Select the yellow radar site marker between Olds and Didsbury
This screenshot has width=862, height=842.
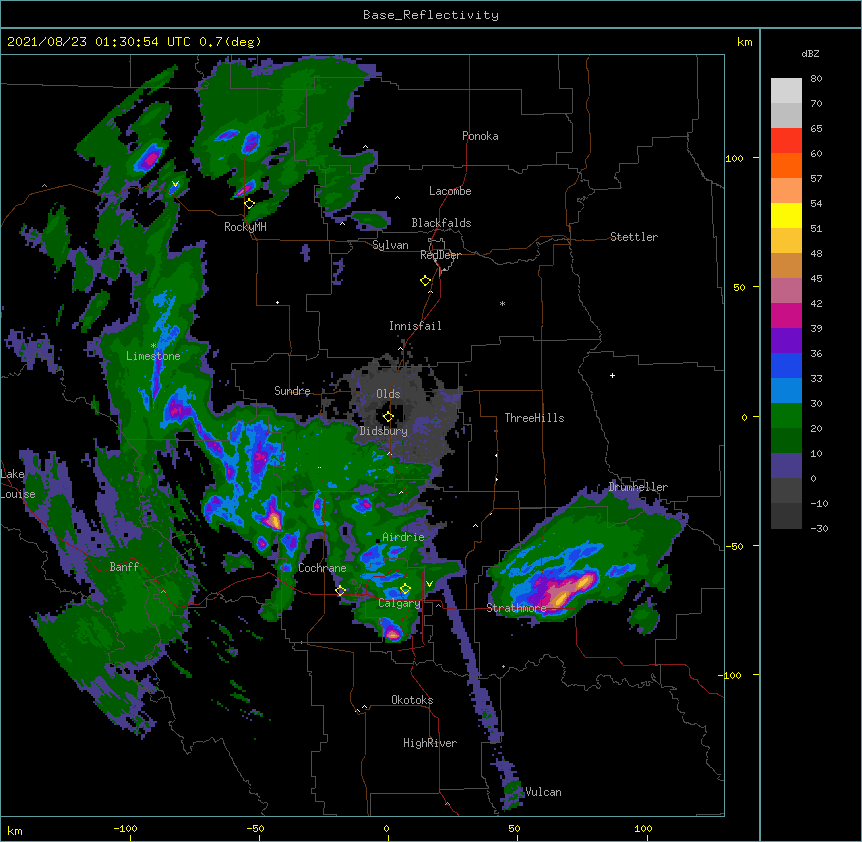(x=388, y=416)
